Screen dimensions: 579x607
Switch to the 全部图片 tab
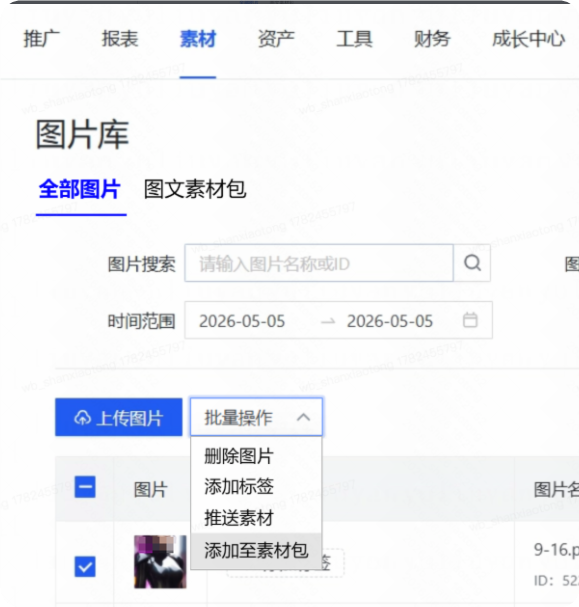tap(80, 189)
